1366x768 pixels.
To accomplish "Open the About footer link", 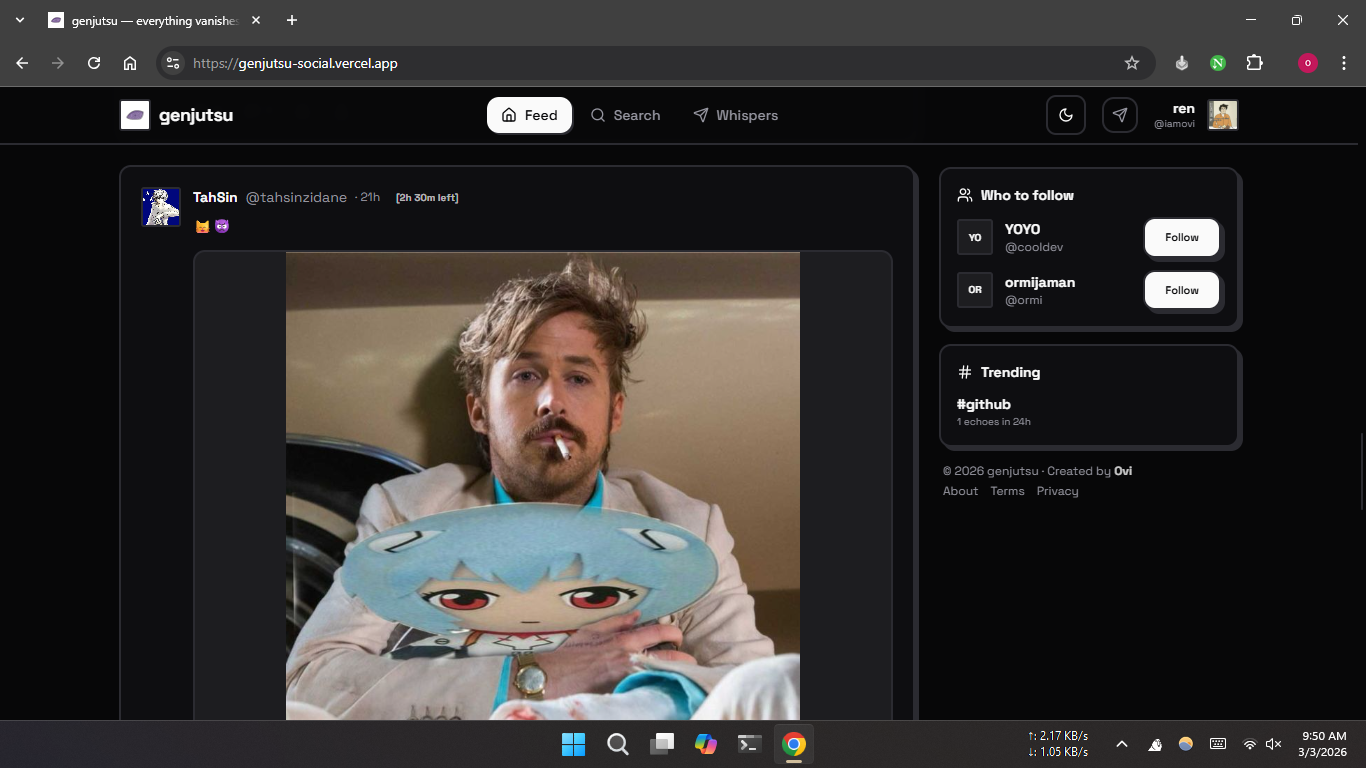I will (960, 491).
